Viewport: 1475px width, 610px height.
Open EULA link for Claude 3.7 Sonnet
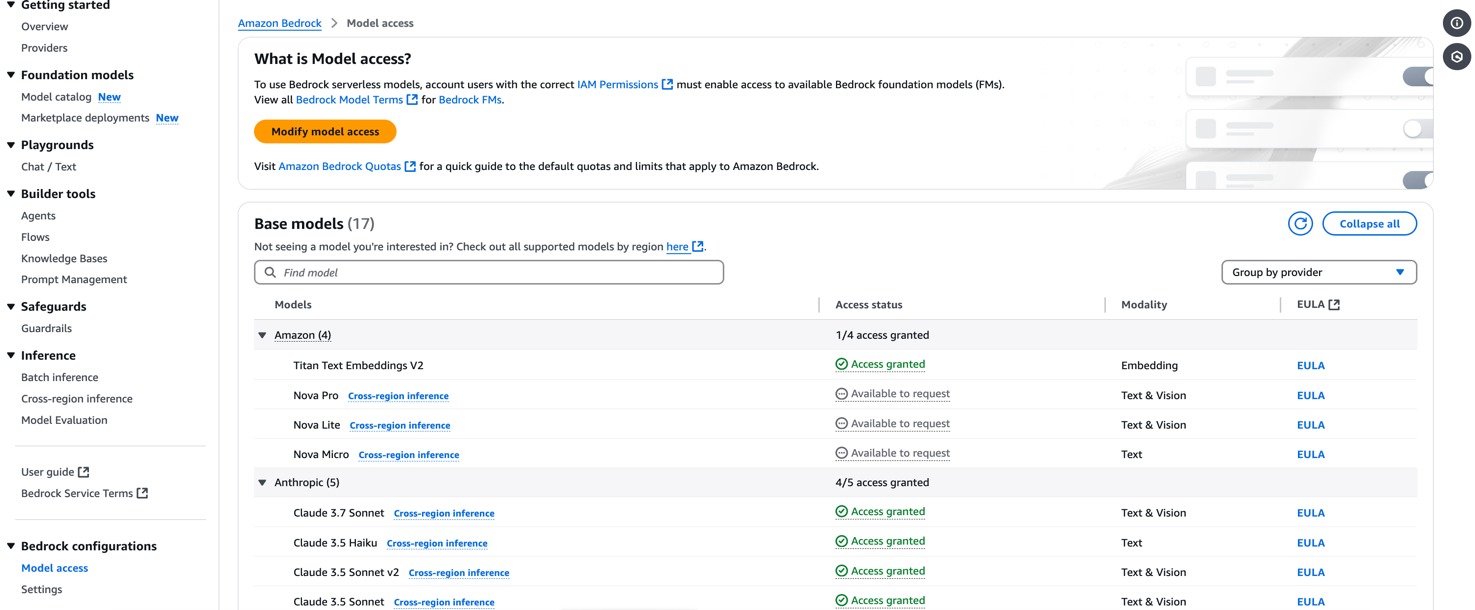tap(1310, 513)
